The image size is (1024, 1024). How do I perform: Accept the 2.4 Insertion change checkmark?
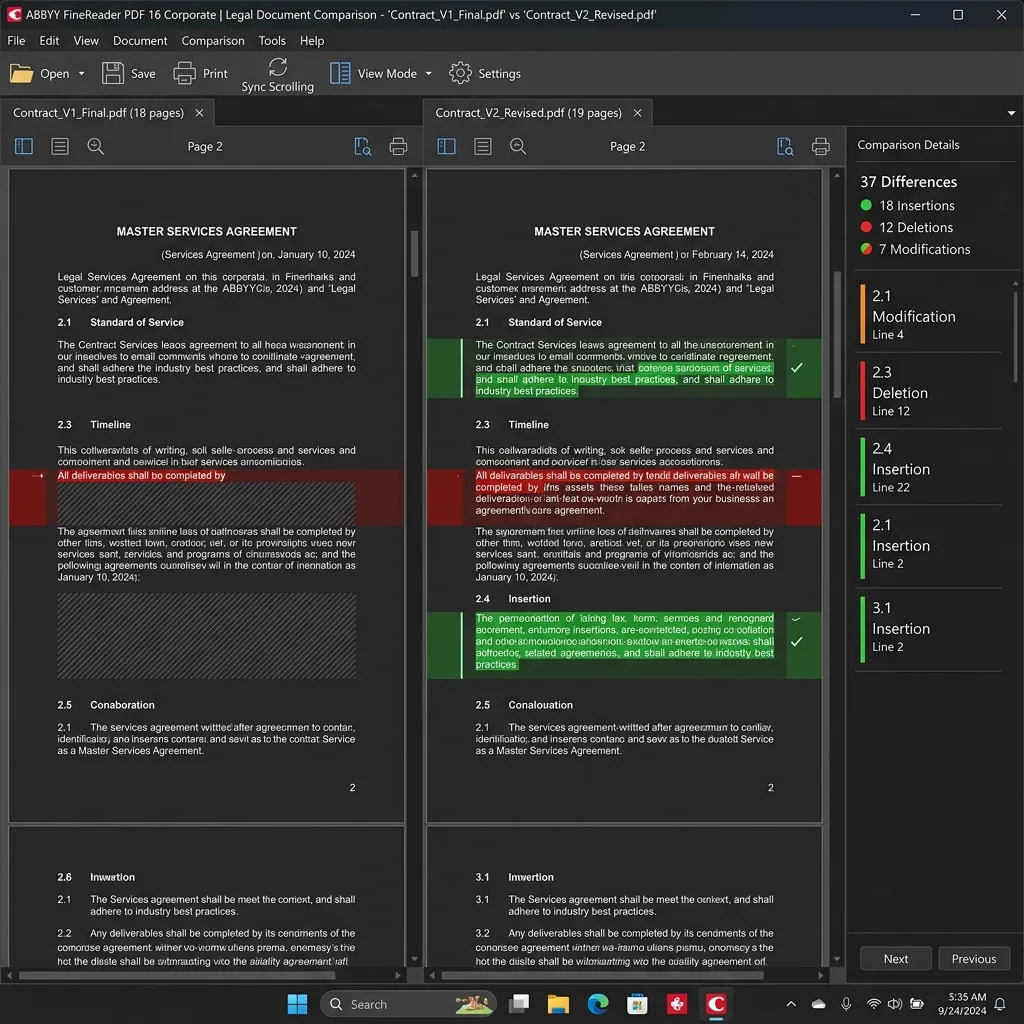(x=797, y=641)
